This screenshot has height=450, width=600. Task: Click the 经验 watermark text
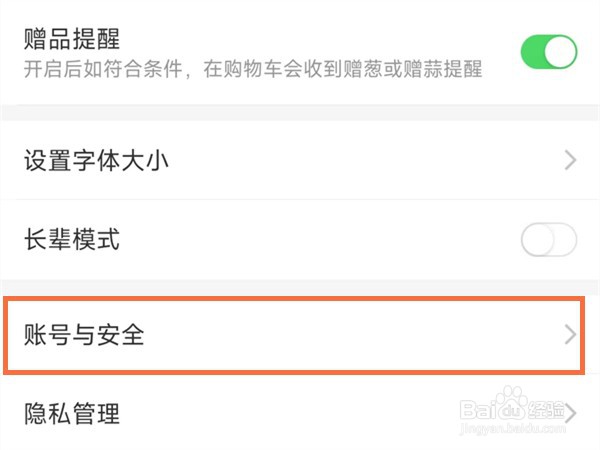548,410
